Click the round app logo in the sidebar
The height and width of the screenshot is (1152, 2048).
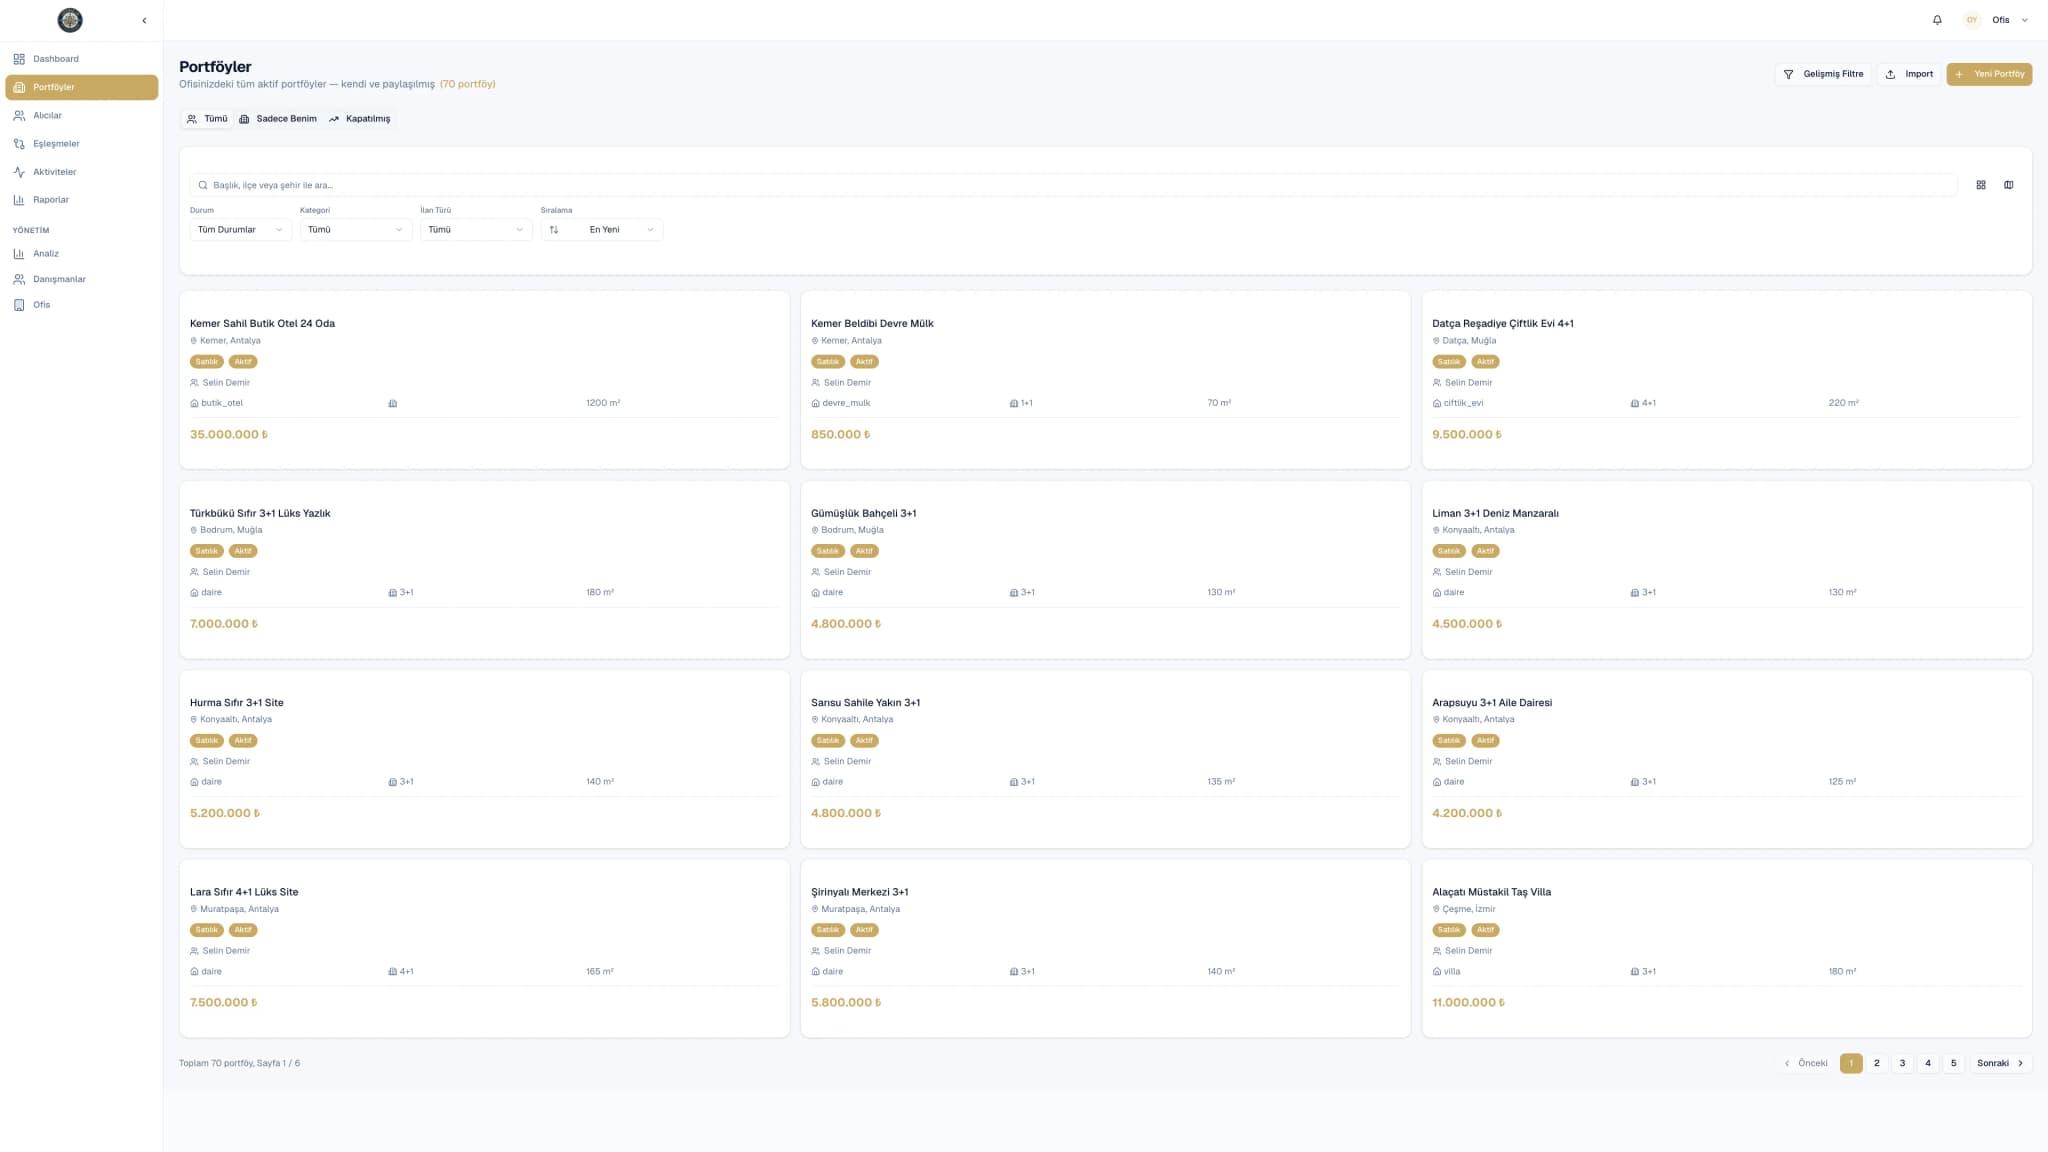pyautogui.click(x=70, y=20)
